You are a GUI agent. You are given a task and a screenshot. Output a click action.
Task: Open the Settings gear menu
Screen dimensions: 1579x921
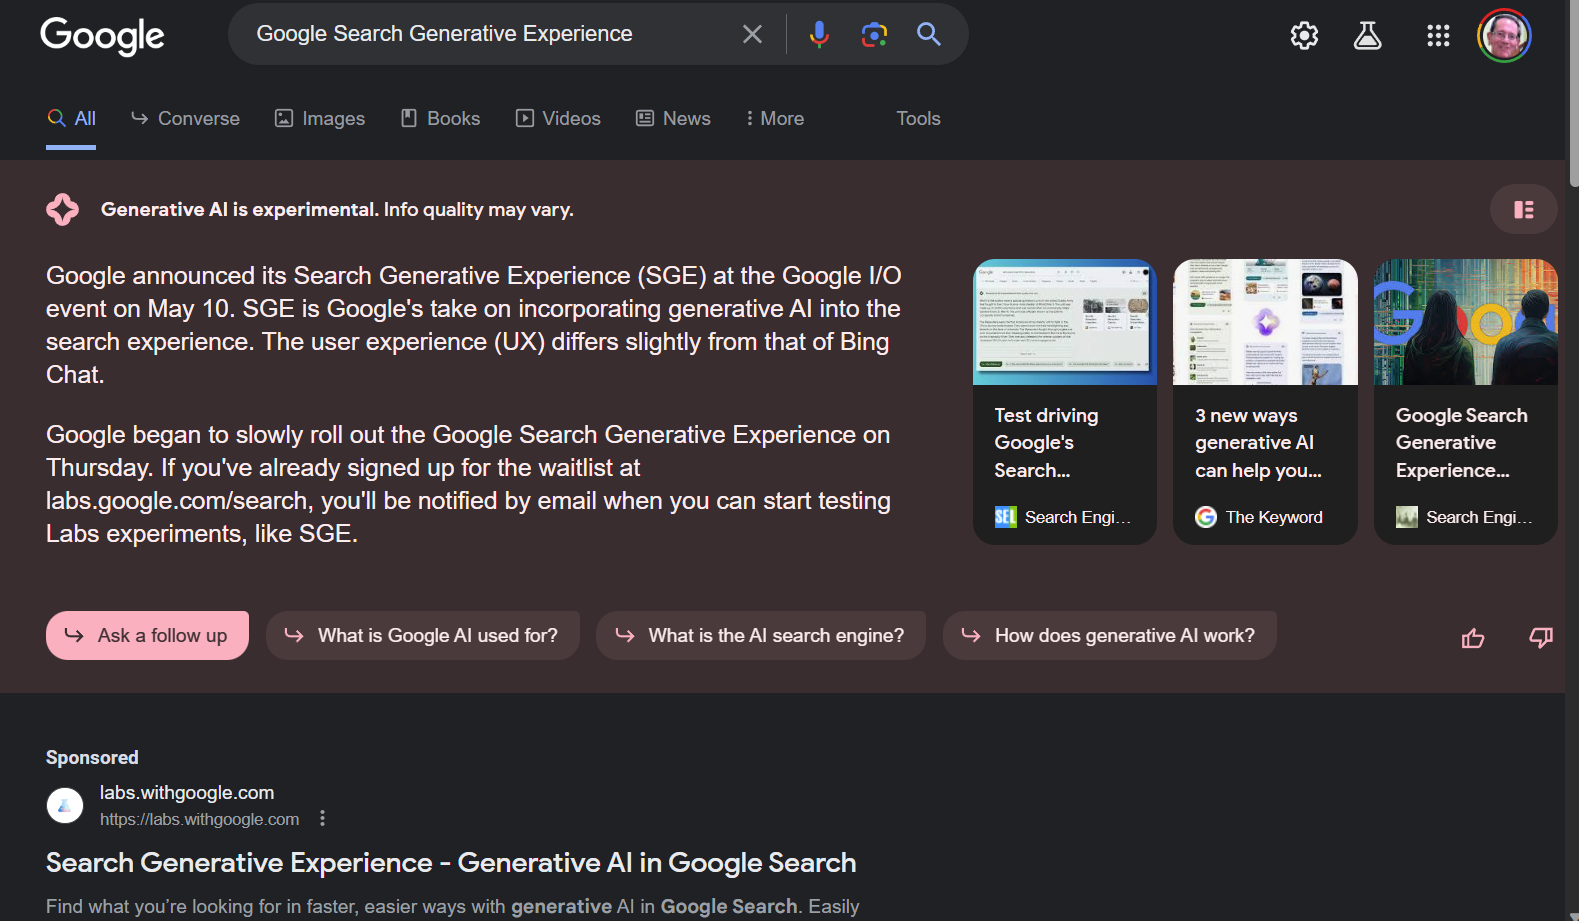1304,36
